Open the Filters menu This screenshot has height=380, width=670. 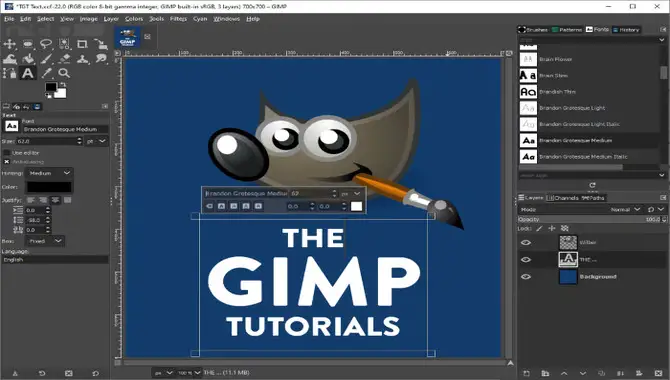178,19
